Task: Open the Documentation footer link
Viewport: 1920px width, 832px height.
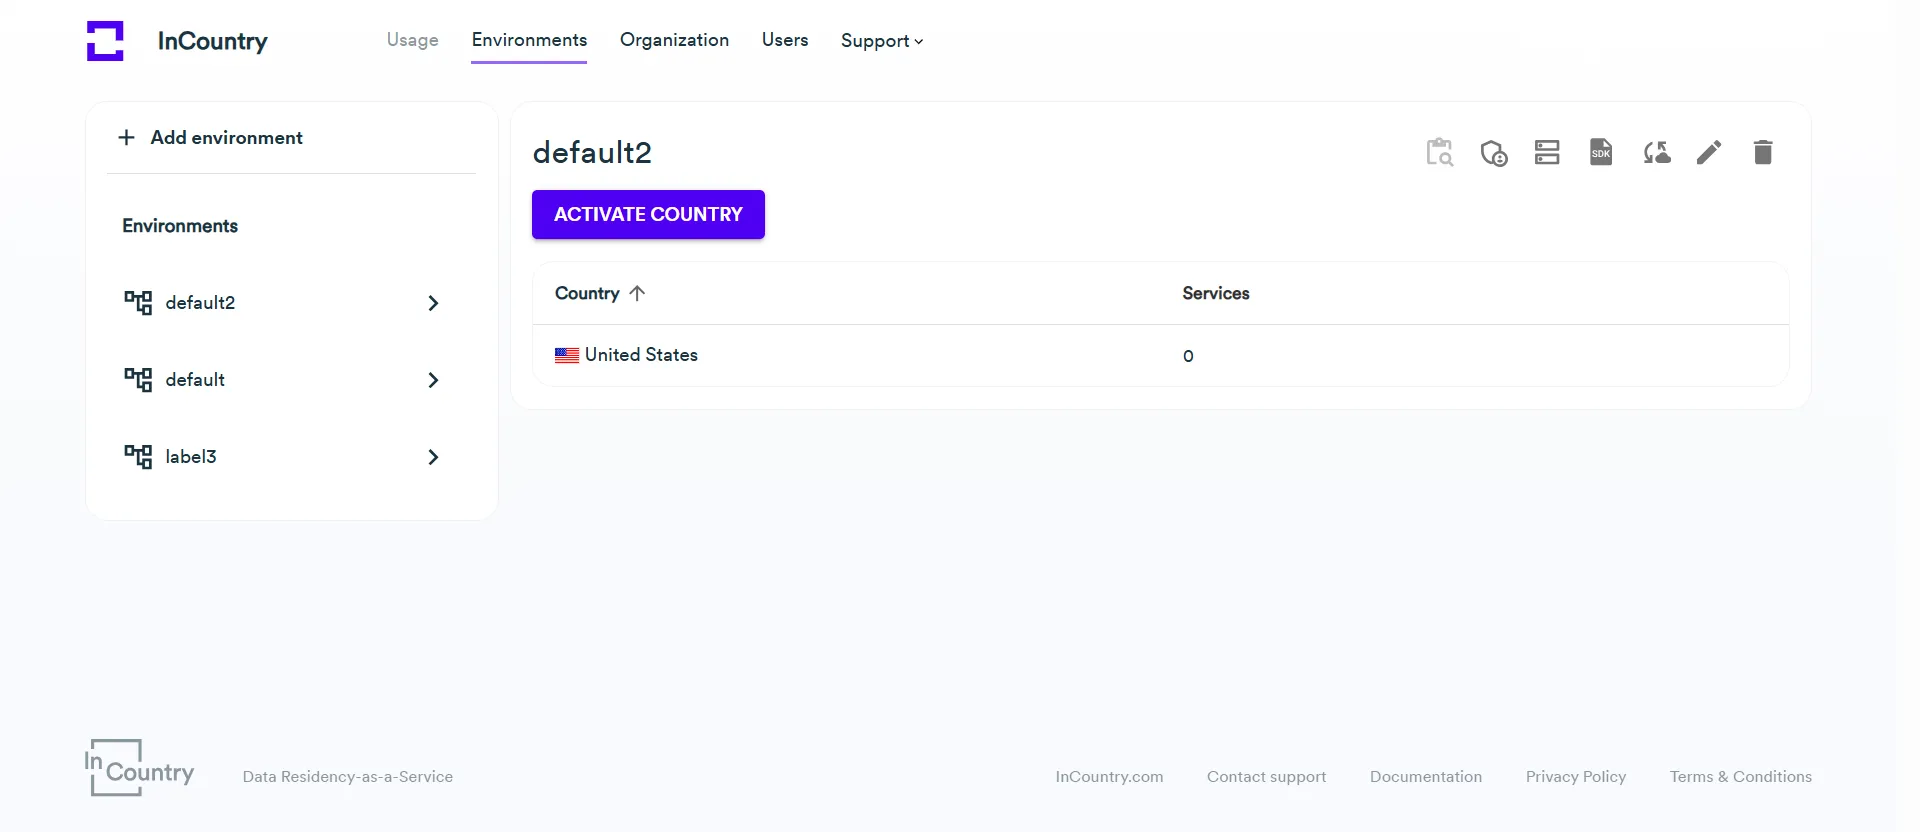Action: click(x=1425, y=777)
